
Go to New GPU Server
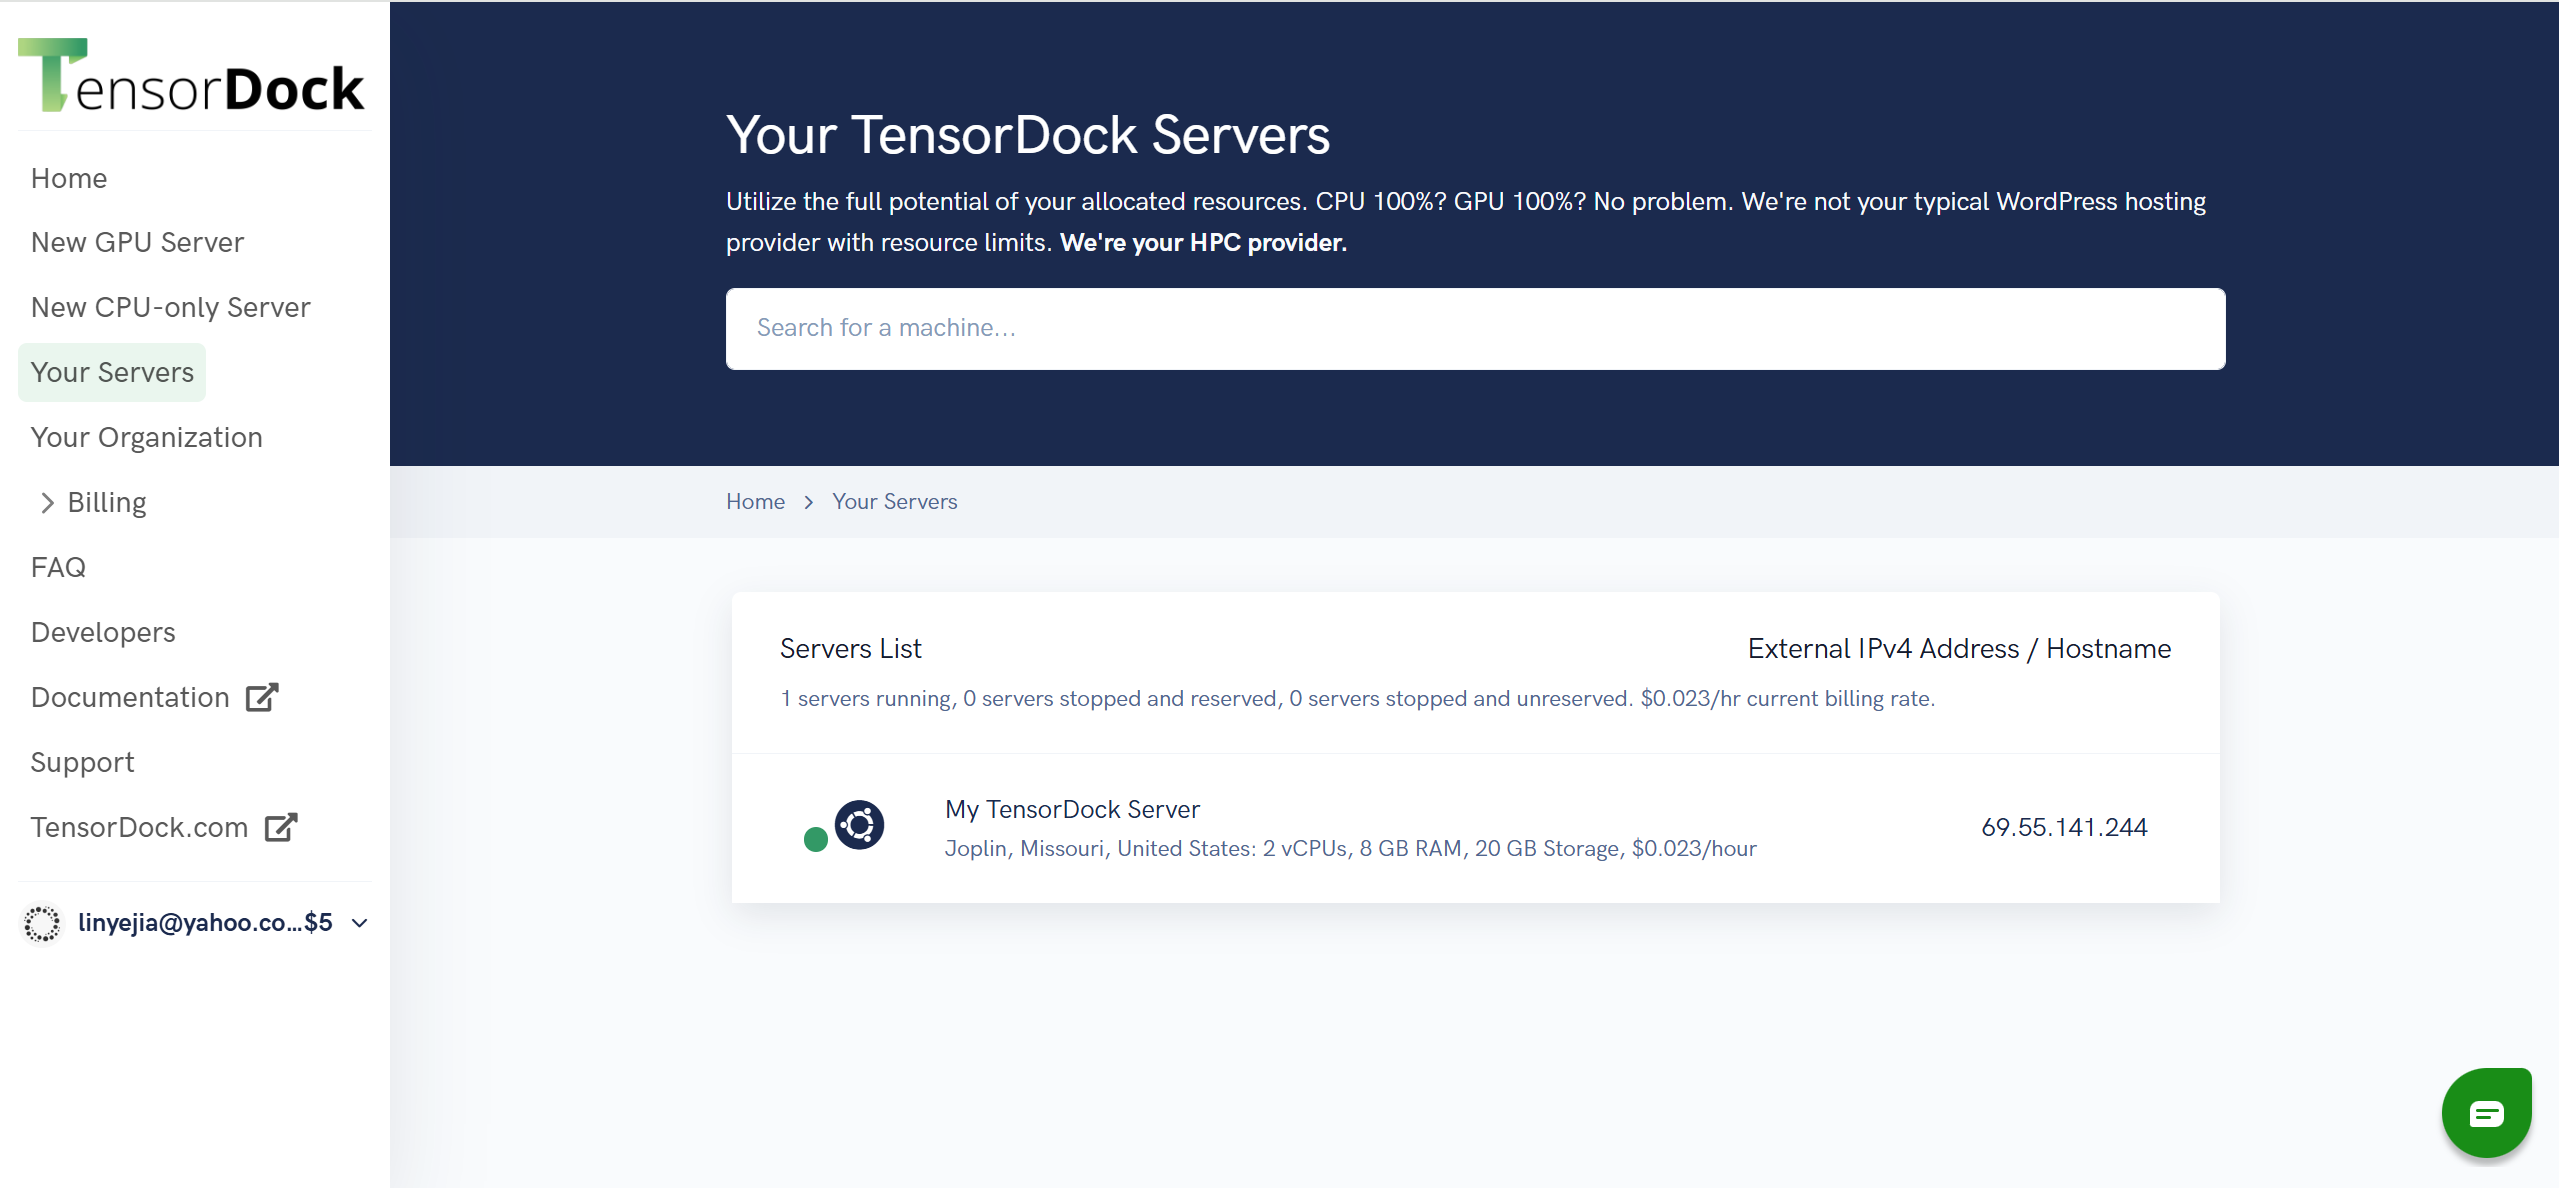pos(137,242)
